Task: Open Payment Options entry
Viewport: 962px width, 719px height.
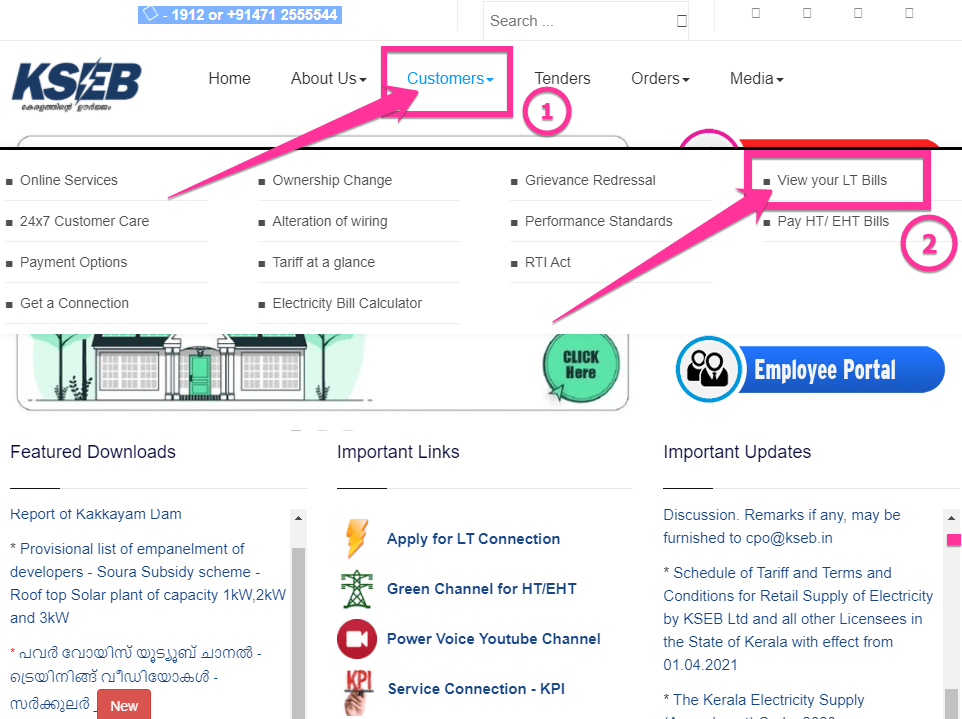Action: (x=74, y=263)
